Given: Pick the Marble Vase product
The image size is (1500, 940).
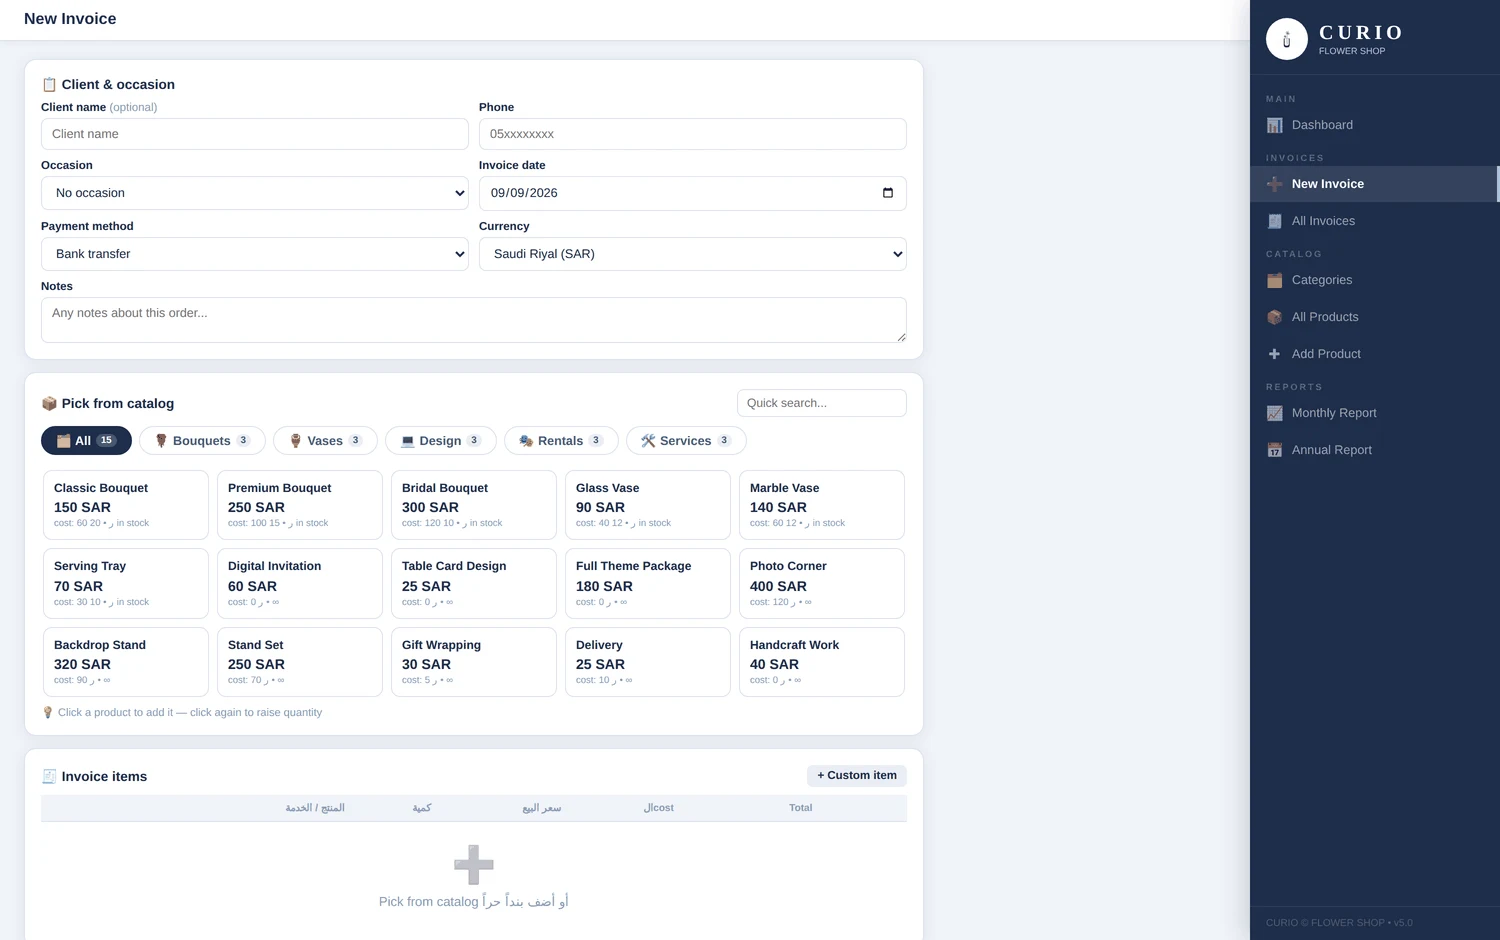Looking at the screenshot, I should (x=822, y=505).
